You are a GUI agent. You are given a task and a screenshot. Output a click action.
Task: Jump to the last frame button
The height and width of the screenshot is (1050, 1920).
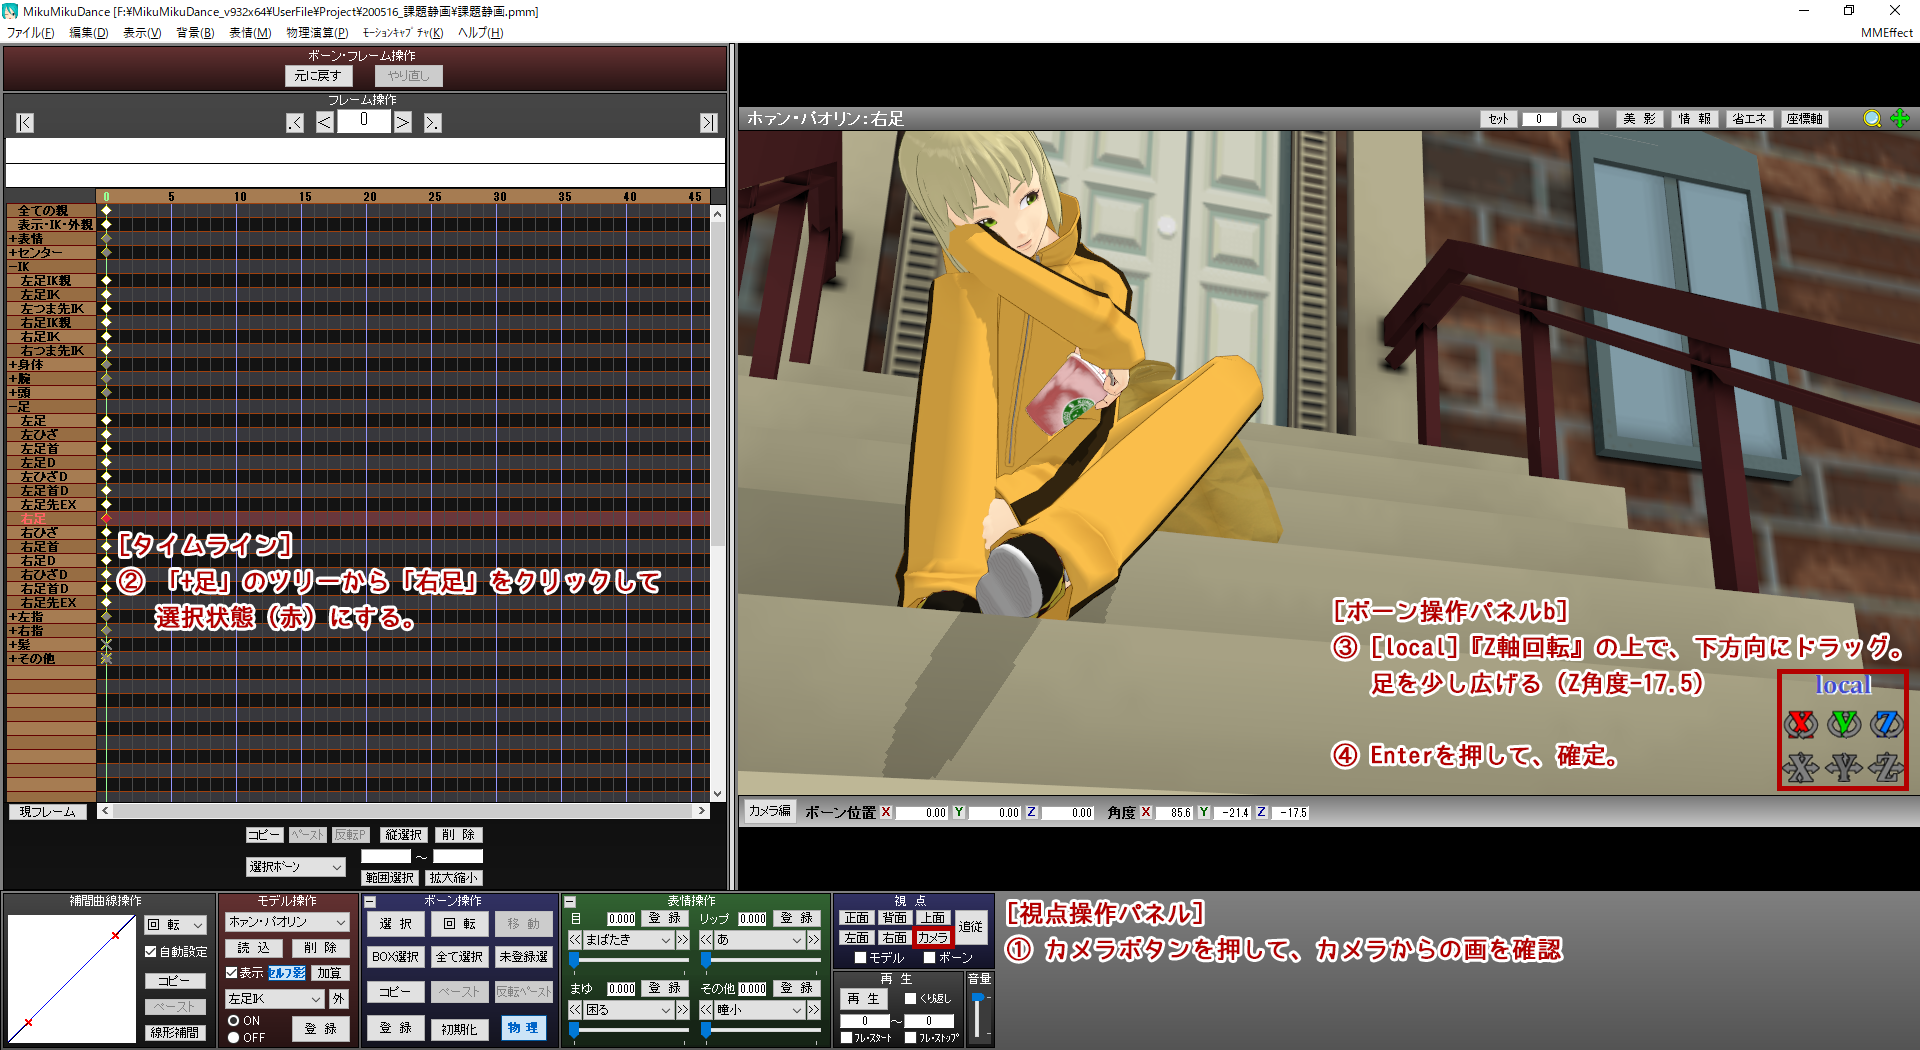click(708, 123)
